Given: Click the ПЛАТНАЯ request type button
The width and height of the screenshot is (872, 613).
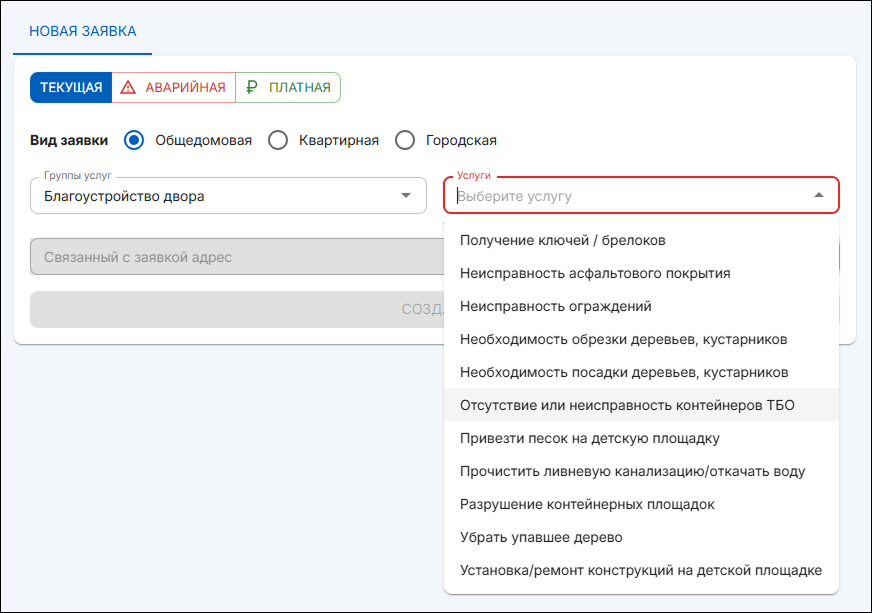Looking at the screenshot, I should 289,87.
